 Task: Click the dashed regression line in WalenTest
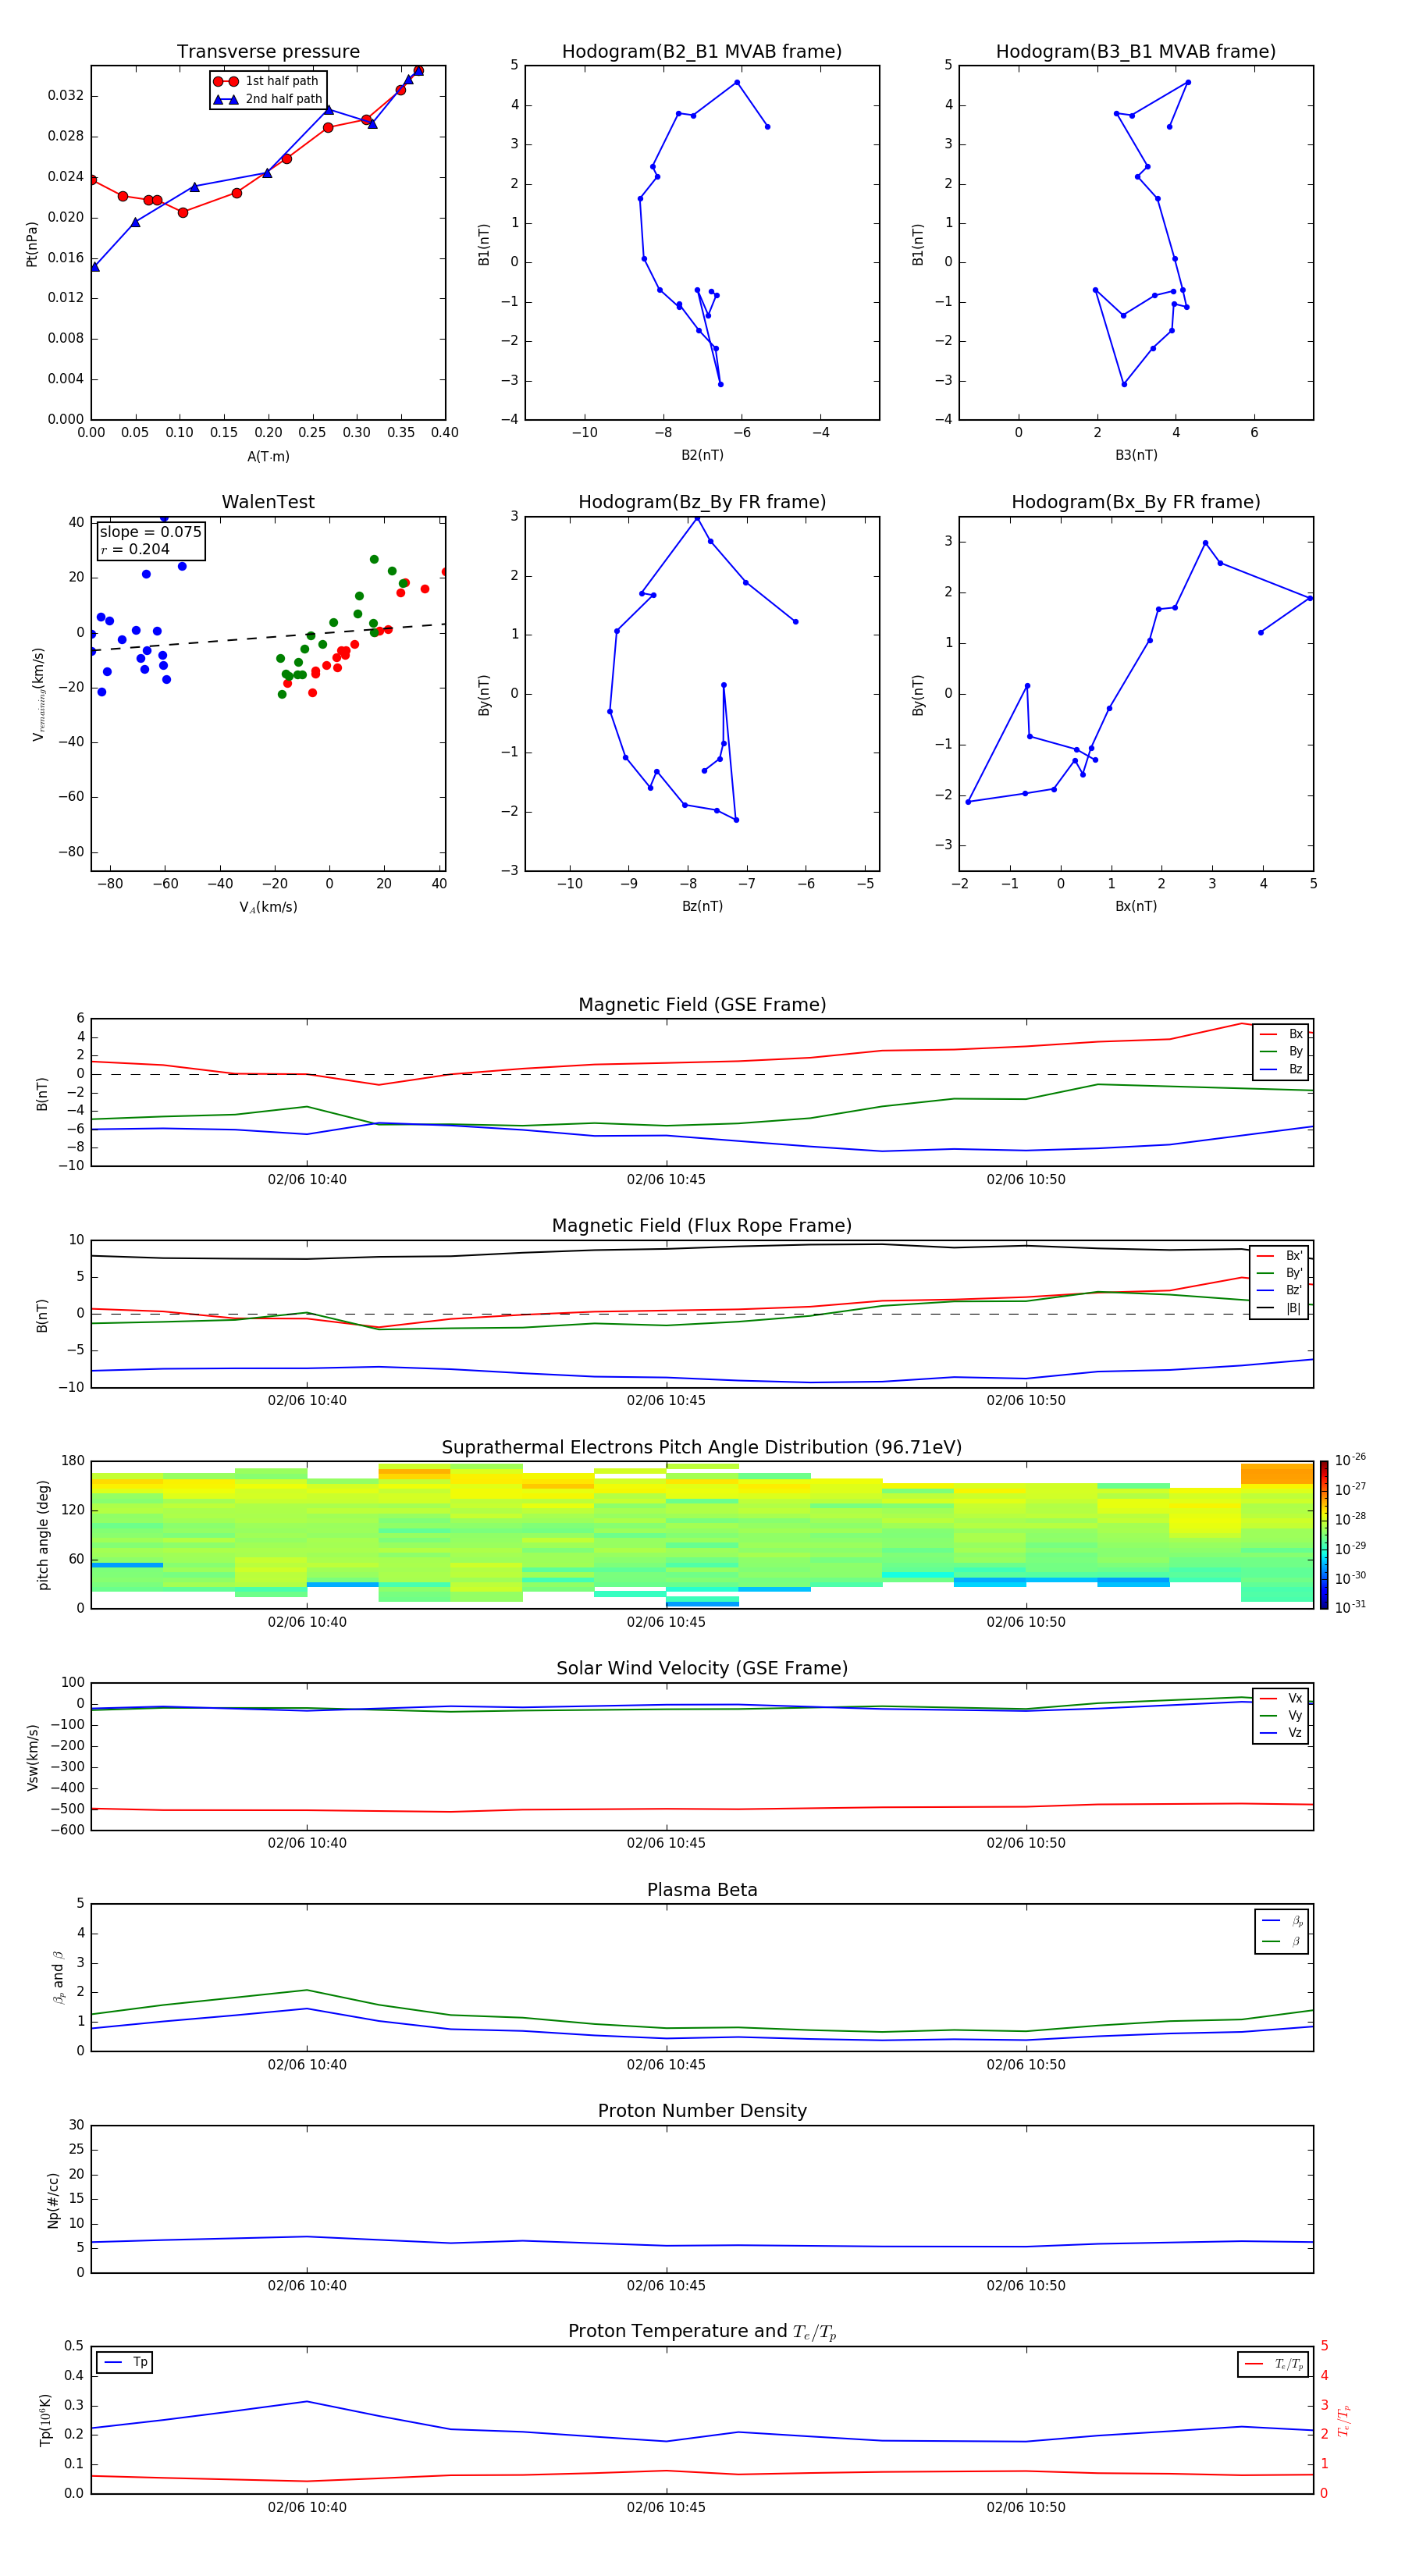pyautogui.click(x=268, y=637)
